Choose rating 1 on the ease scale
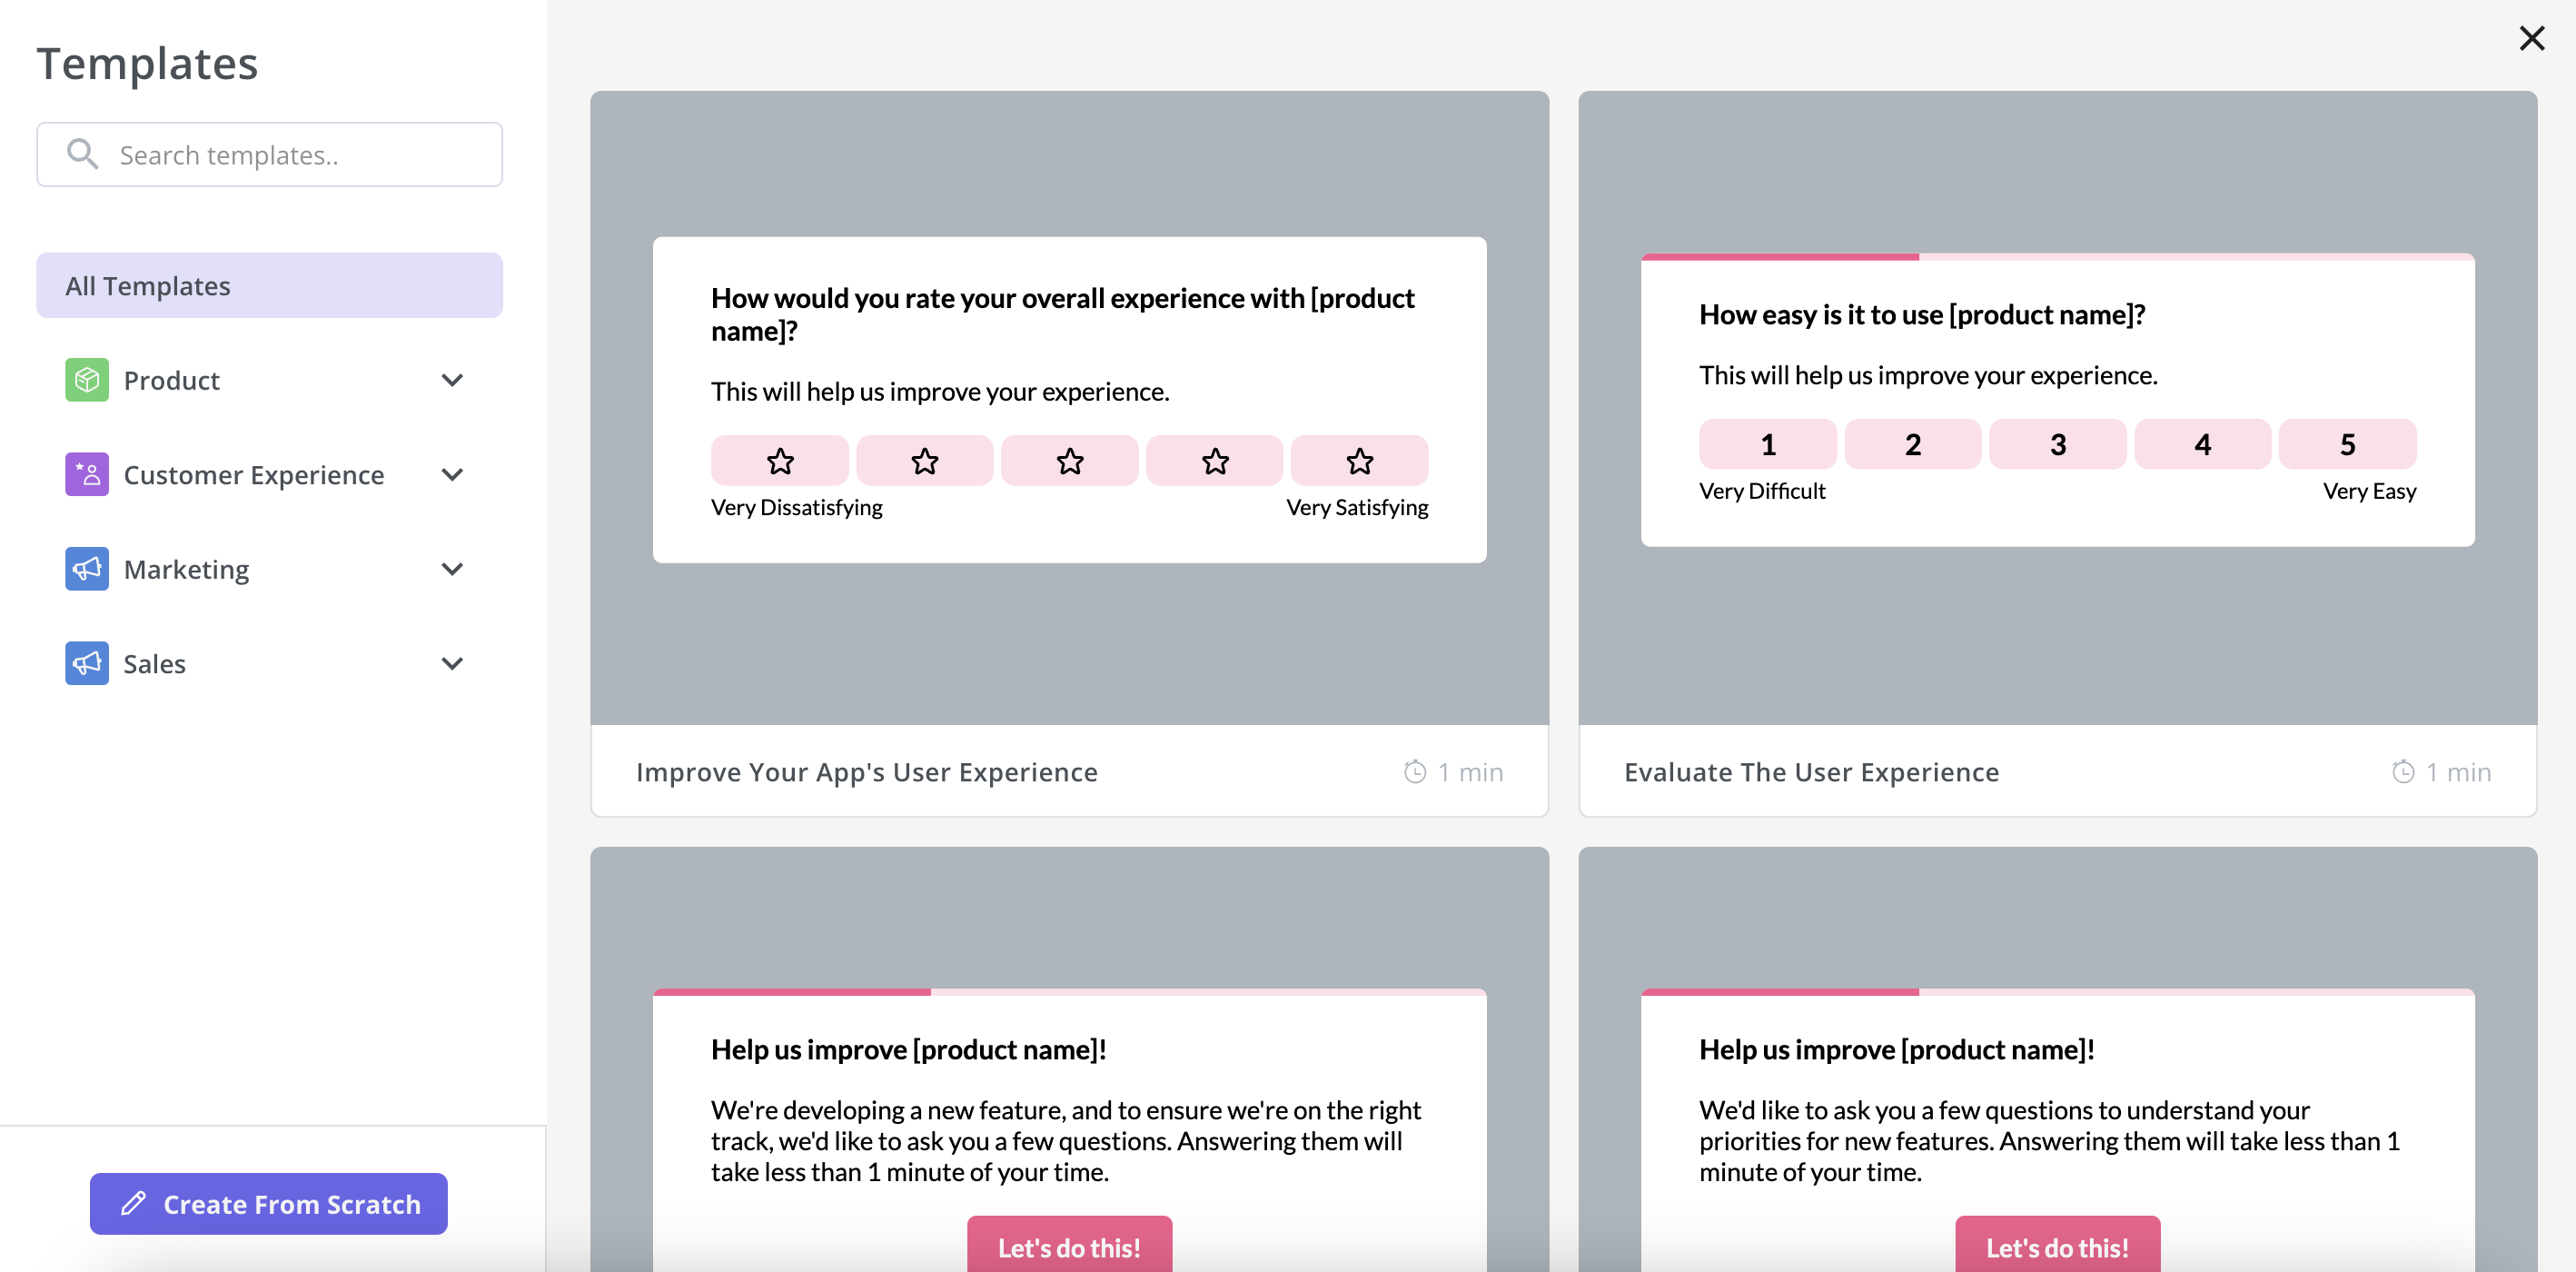 point(1767,443)
